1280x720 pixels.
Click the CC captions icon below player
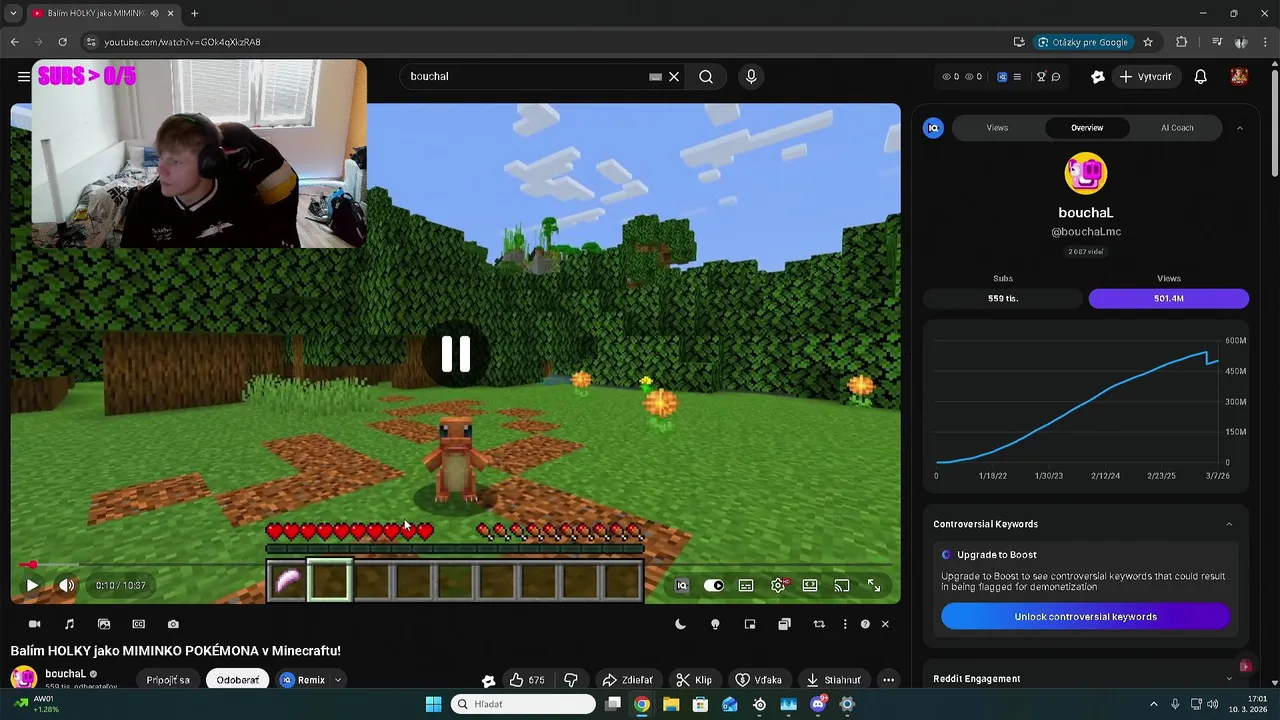pyautogui.click(x=139, y=624)
